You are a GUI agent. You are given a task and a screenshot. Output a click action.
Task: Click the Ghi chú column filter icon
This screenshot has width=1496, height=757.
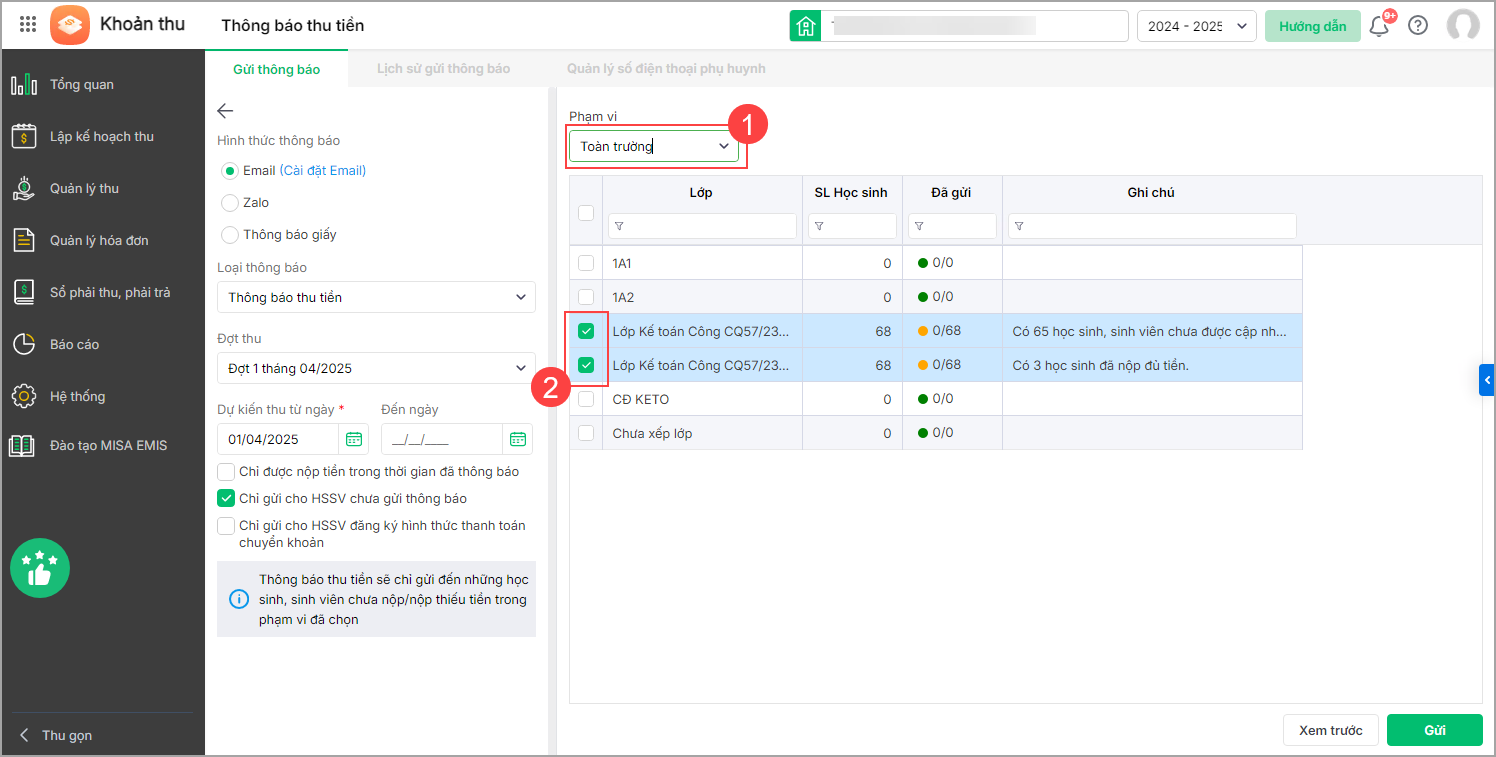click(1019, 227)
